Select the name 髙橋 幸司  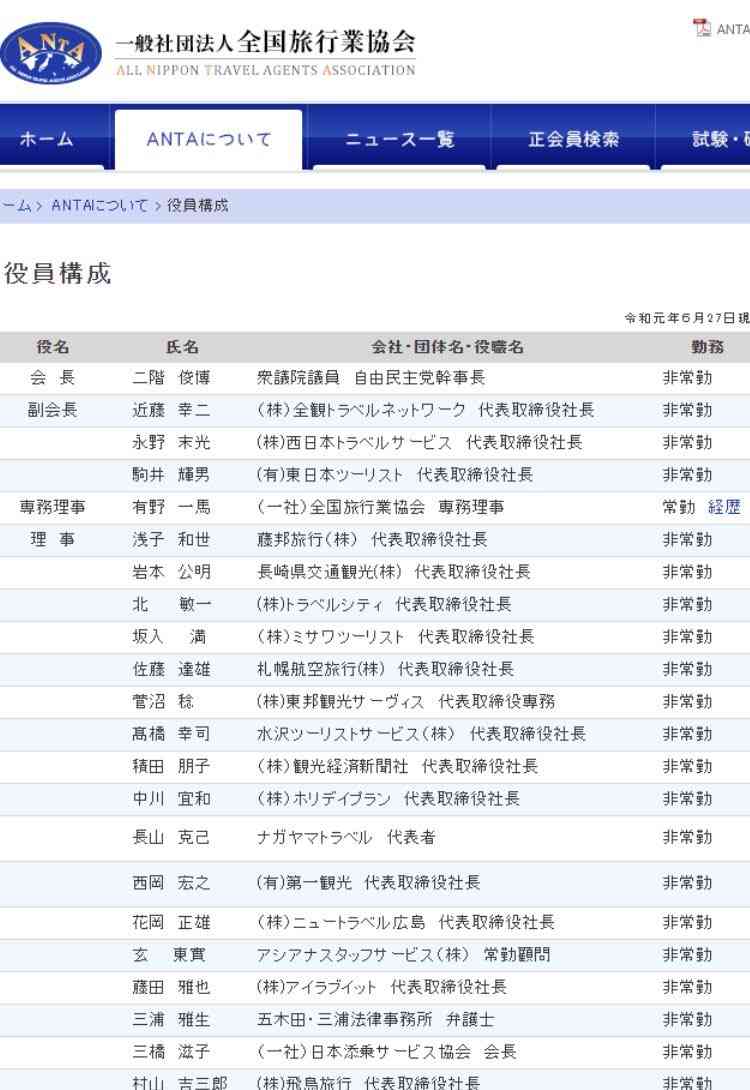171,734
